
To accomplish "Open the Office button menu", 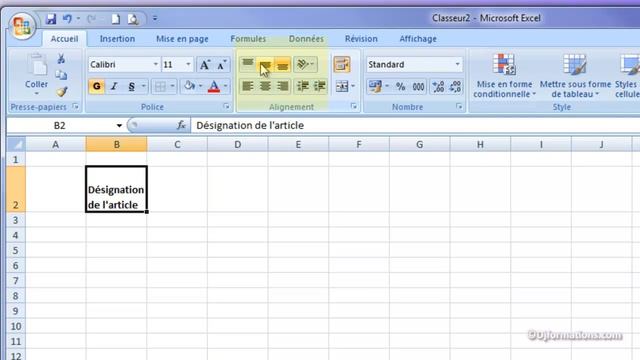I will click(22, 25).
